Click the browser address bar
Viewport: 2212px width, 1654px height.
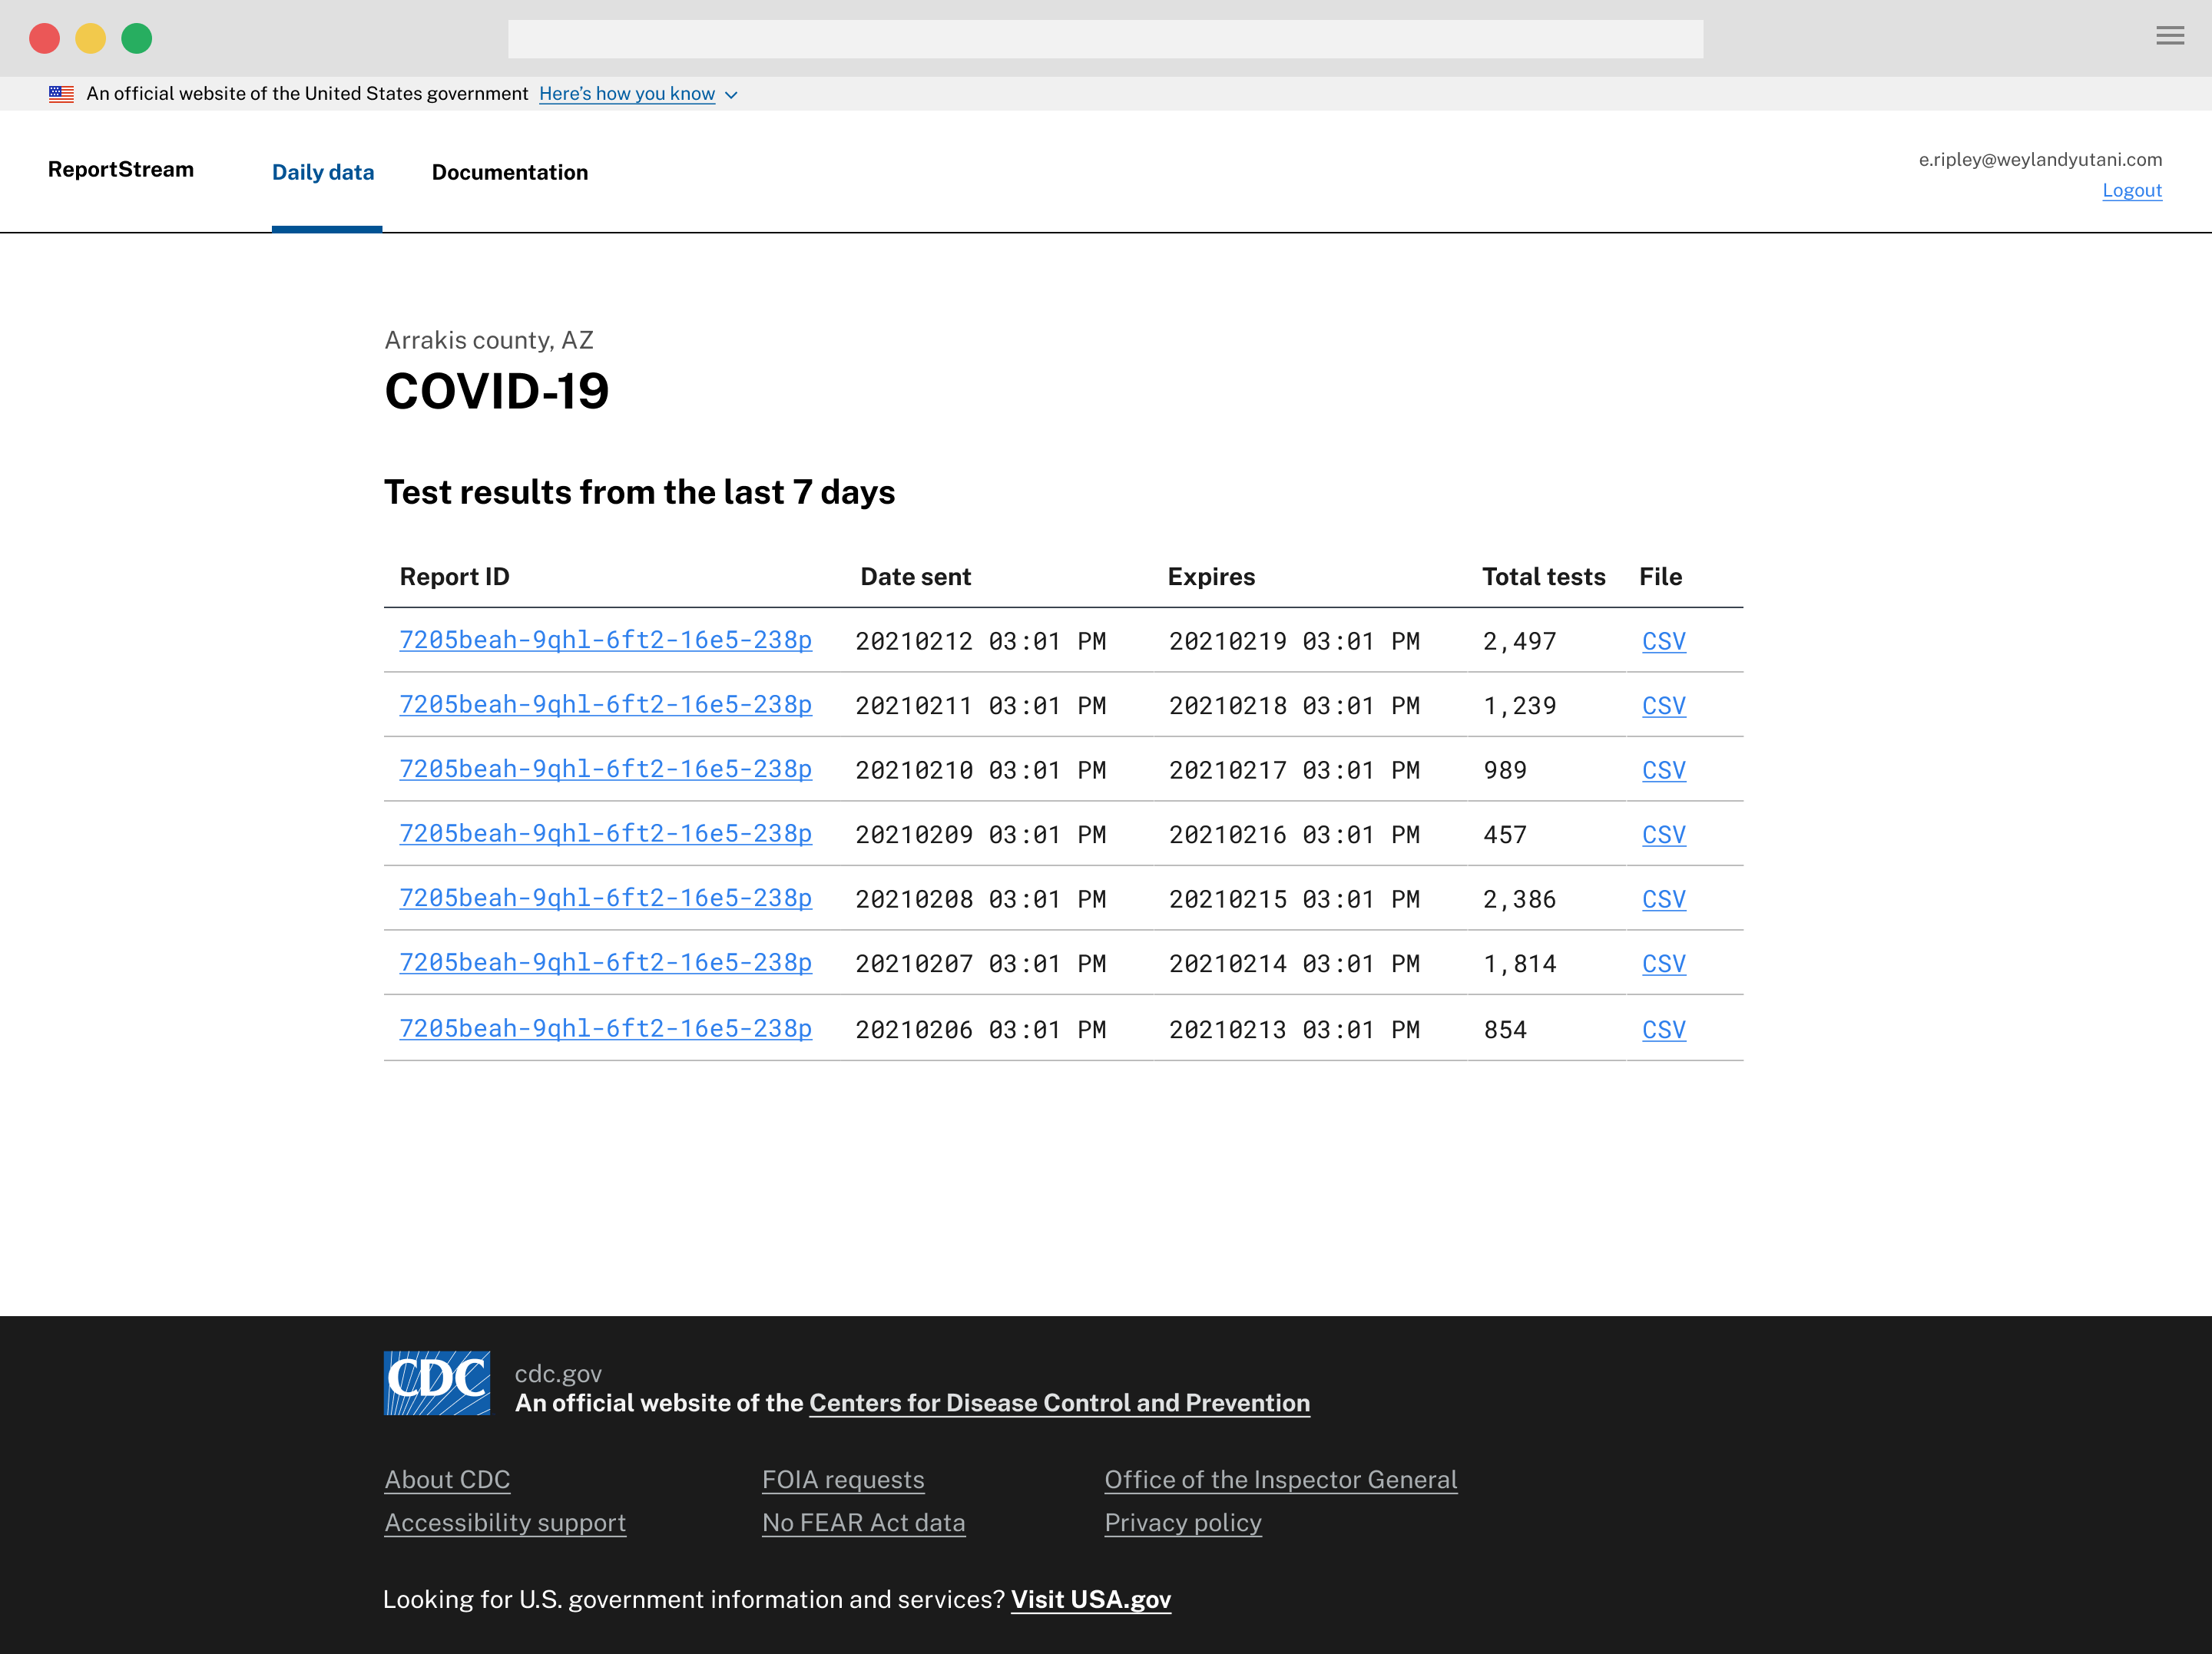coord(1104,38)
